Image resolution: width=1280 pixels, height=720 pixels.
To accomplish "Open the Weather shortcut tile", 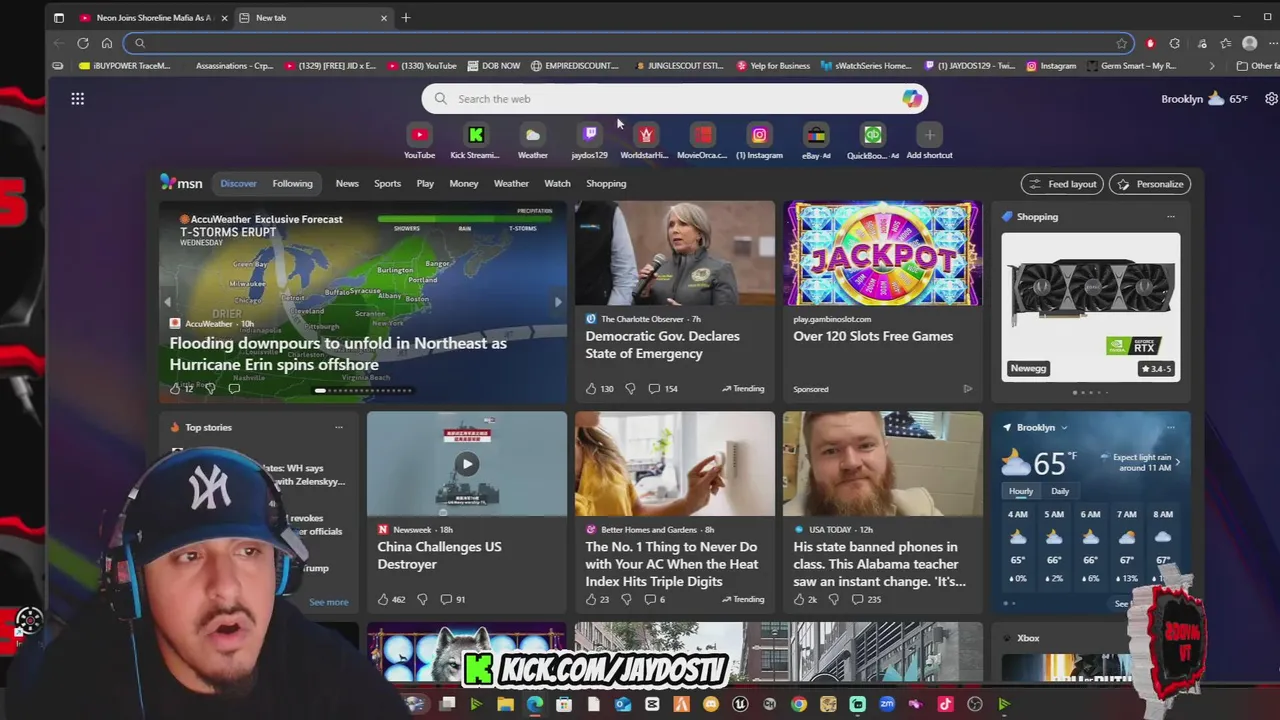I will pos(533,141).
